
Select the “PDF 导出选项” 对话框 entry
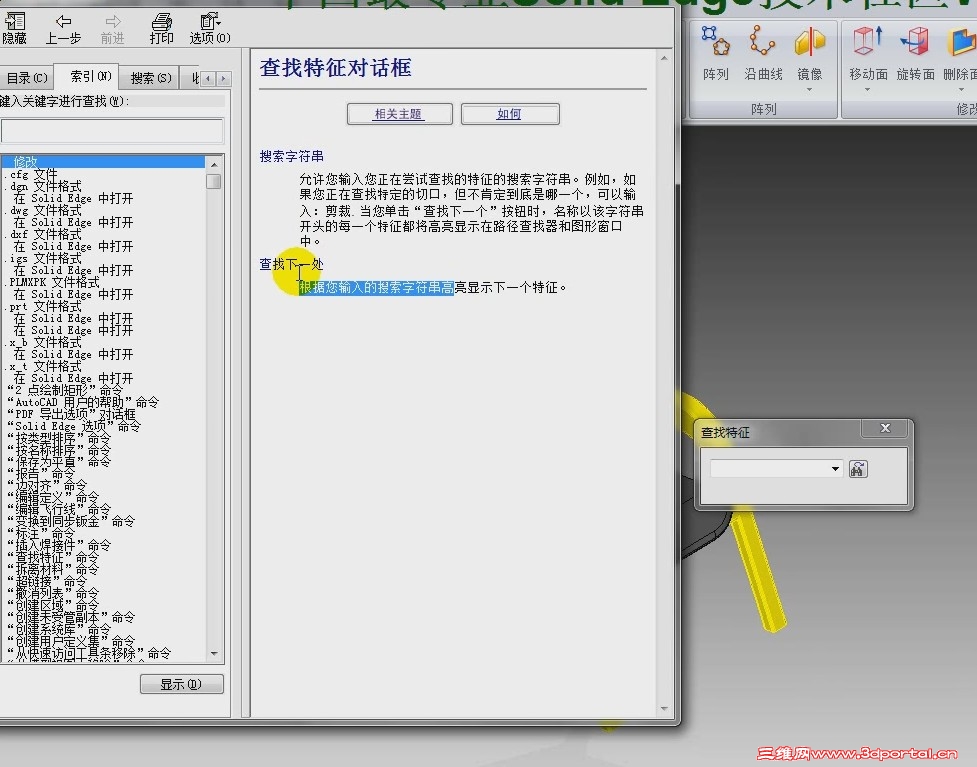tap(71, 414)
